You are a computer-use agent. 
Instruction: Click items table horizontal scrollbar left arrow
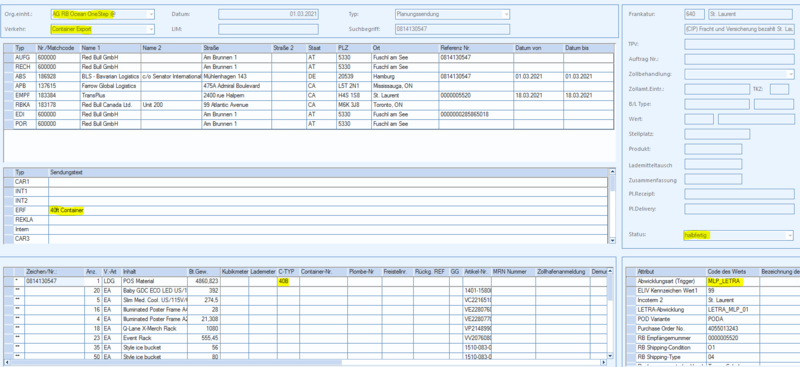(7, 363)
